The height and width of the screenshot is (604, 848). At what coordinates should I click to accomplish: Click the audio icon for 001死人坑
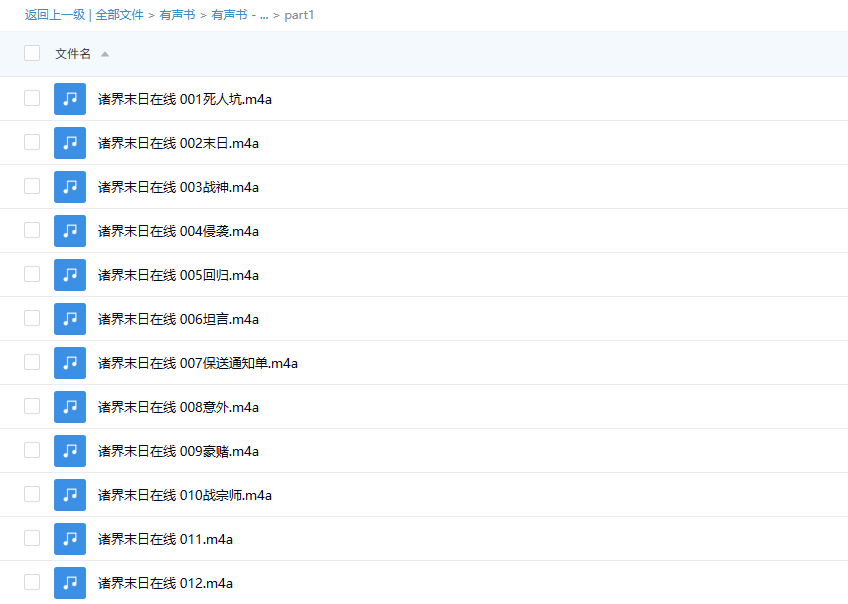69,99
